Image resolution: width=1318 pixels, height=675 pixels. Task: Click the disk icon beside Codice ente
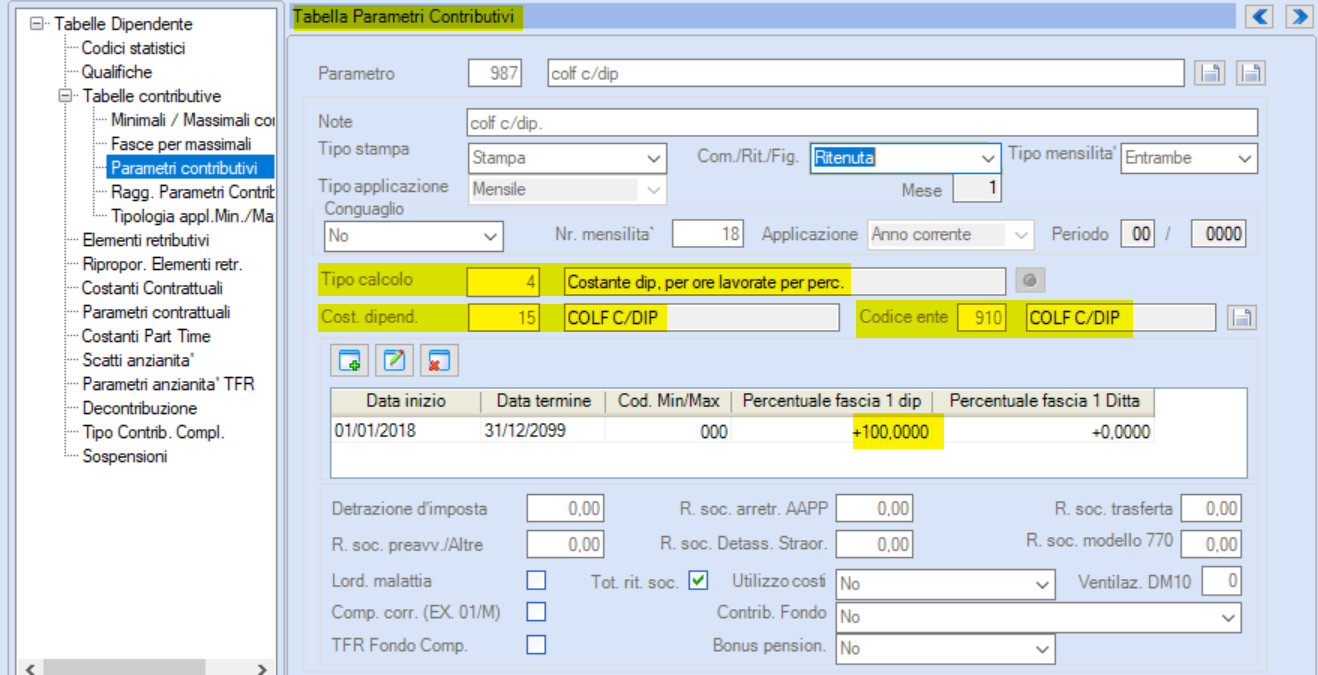pos(1241,319)
